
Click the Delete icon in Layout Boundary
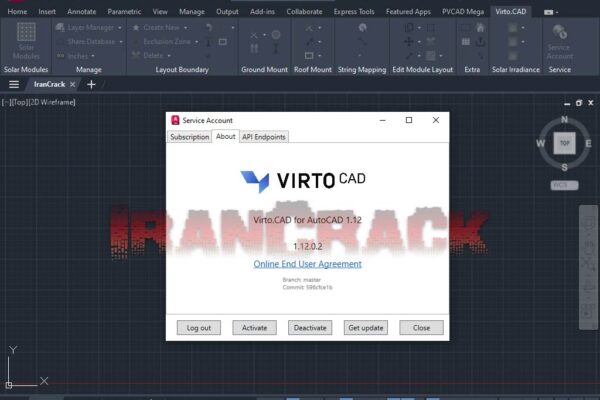136,56
